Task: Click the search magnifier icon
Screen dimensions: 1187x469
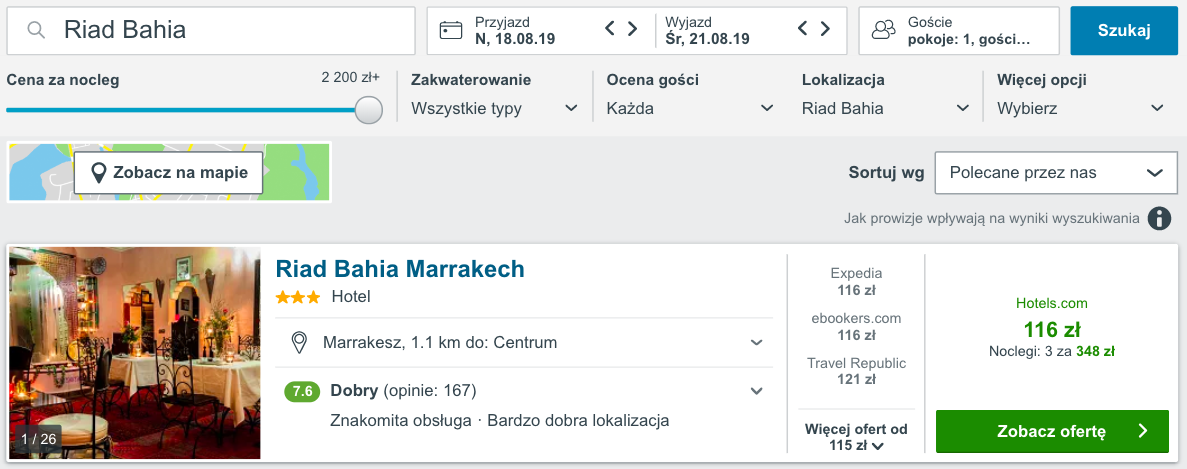Action: [36, 30]
